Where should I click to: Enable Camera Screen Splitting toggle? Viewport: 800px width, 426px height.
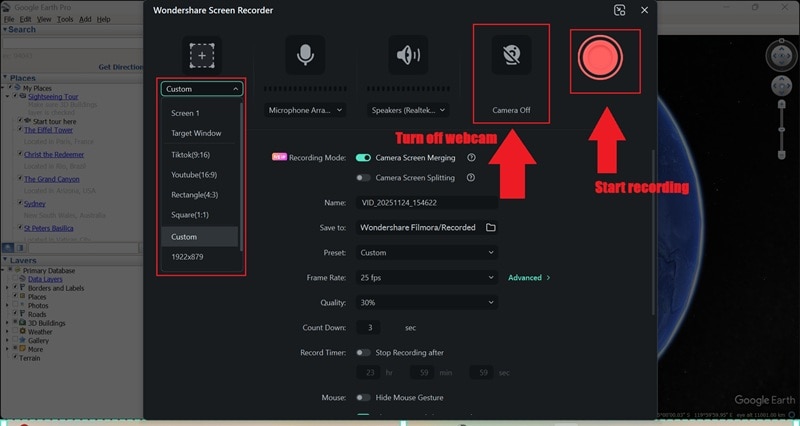coord(363,178)
